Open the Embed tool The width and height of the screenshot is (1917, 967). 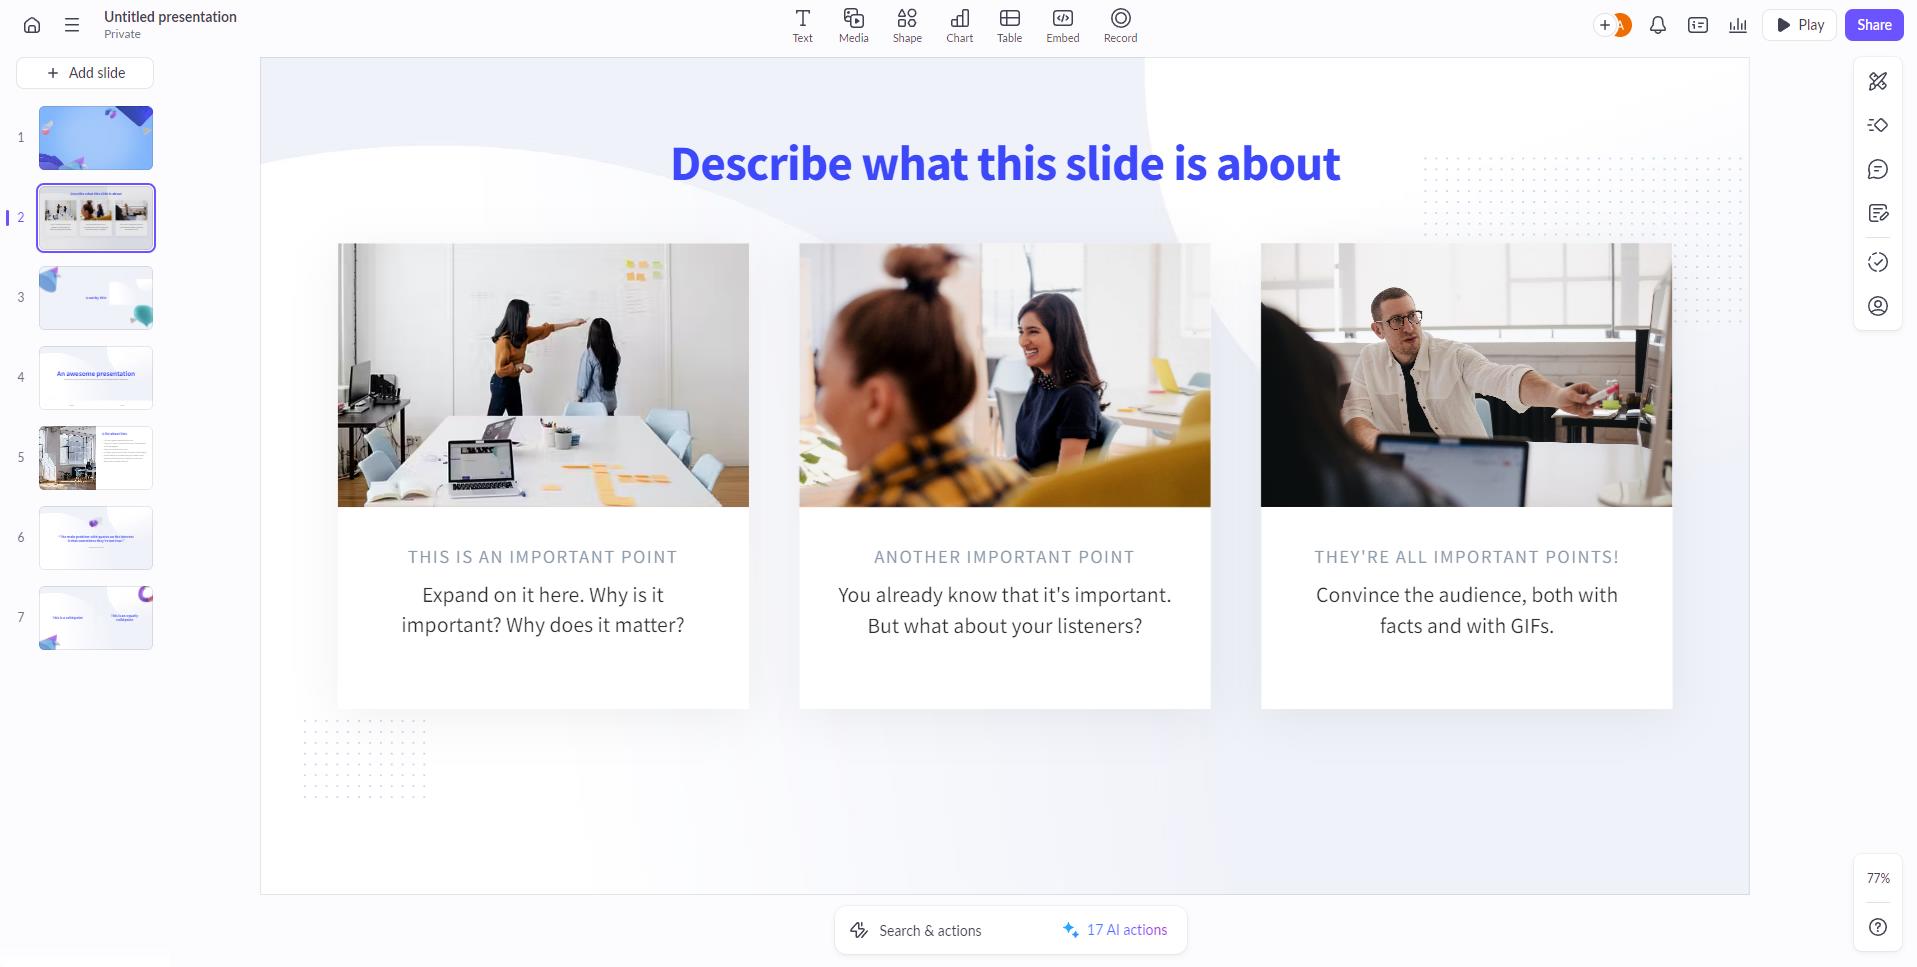point(1061,24)
